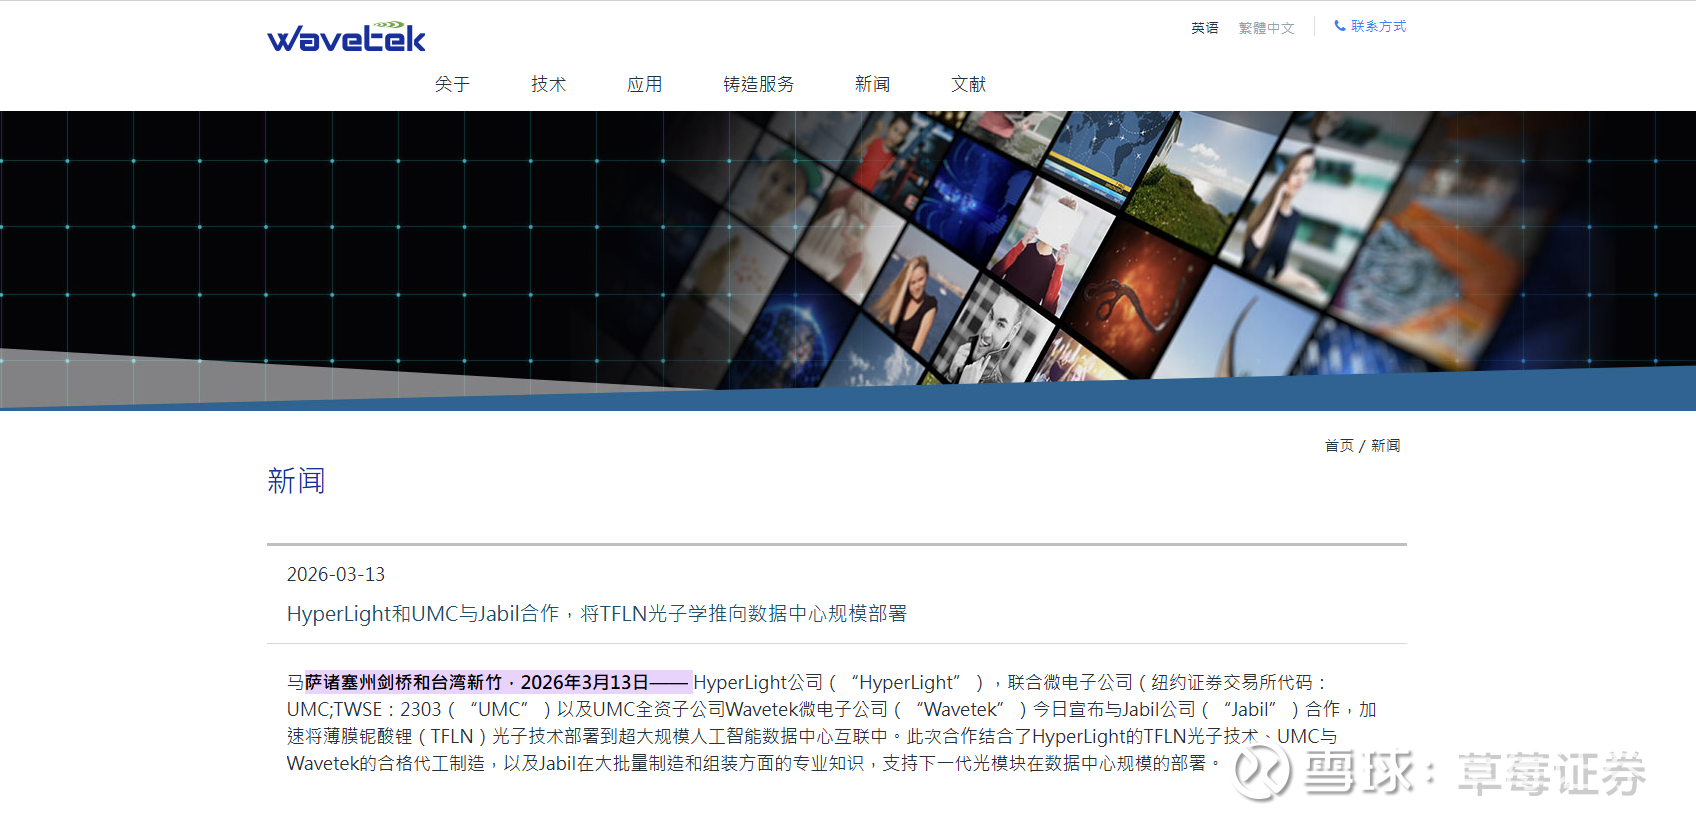
Task: Click 新闻 in the breadcrumb
Action: [x=1385, y=445]
